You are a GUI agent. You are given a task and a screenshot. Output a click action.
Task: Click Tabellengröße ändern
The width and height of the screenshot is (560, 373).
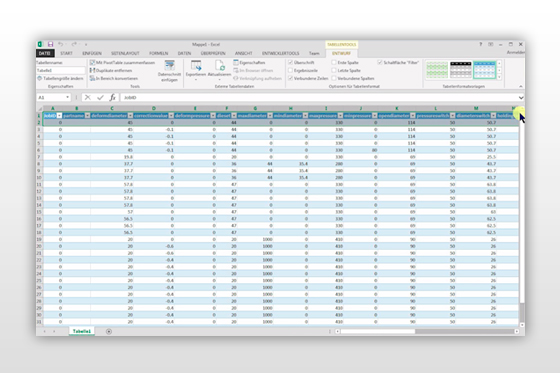coord(60,78)
